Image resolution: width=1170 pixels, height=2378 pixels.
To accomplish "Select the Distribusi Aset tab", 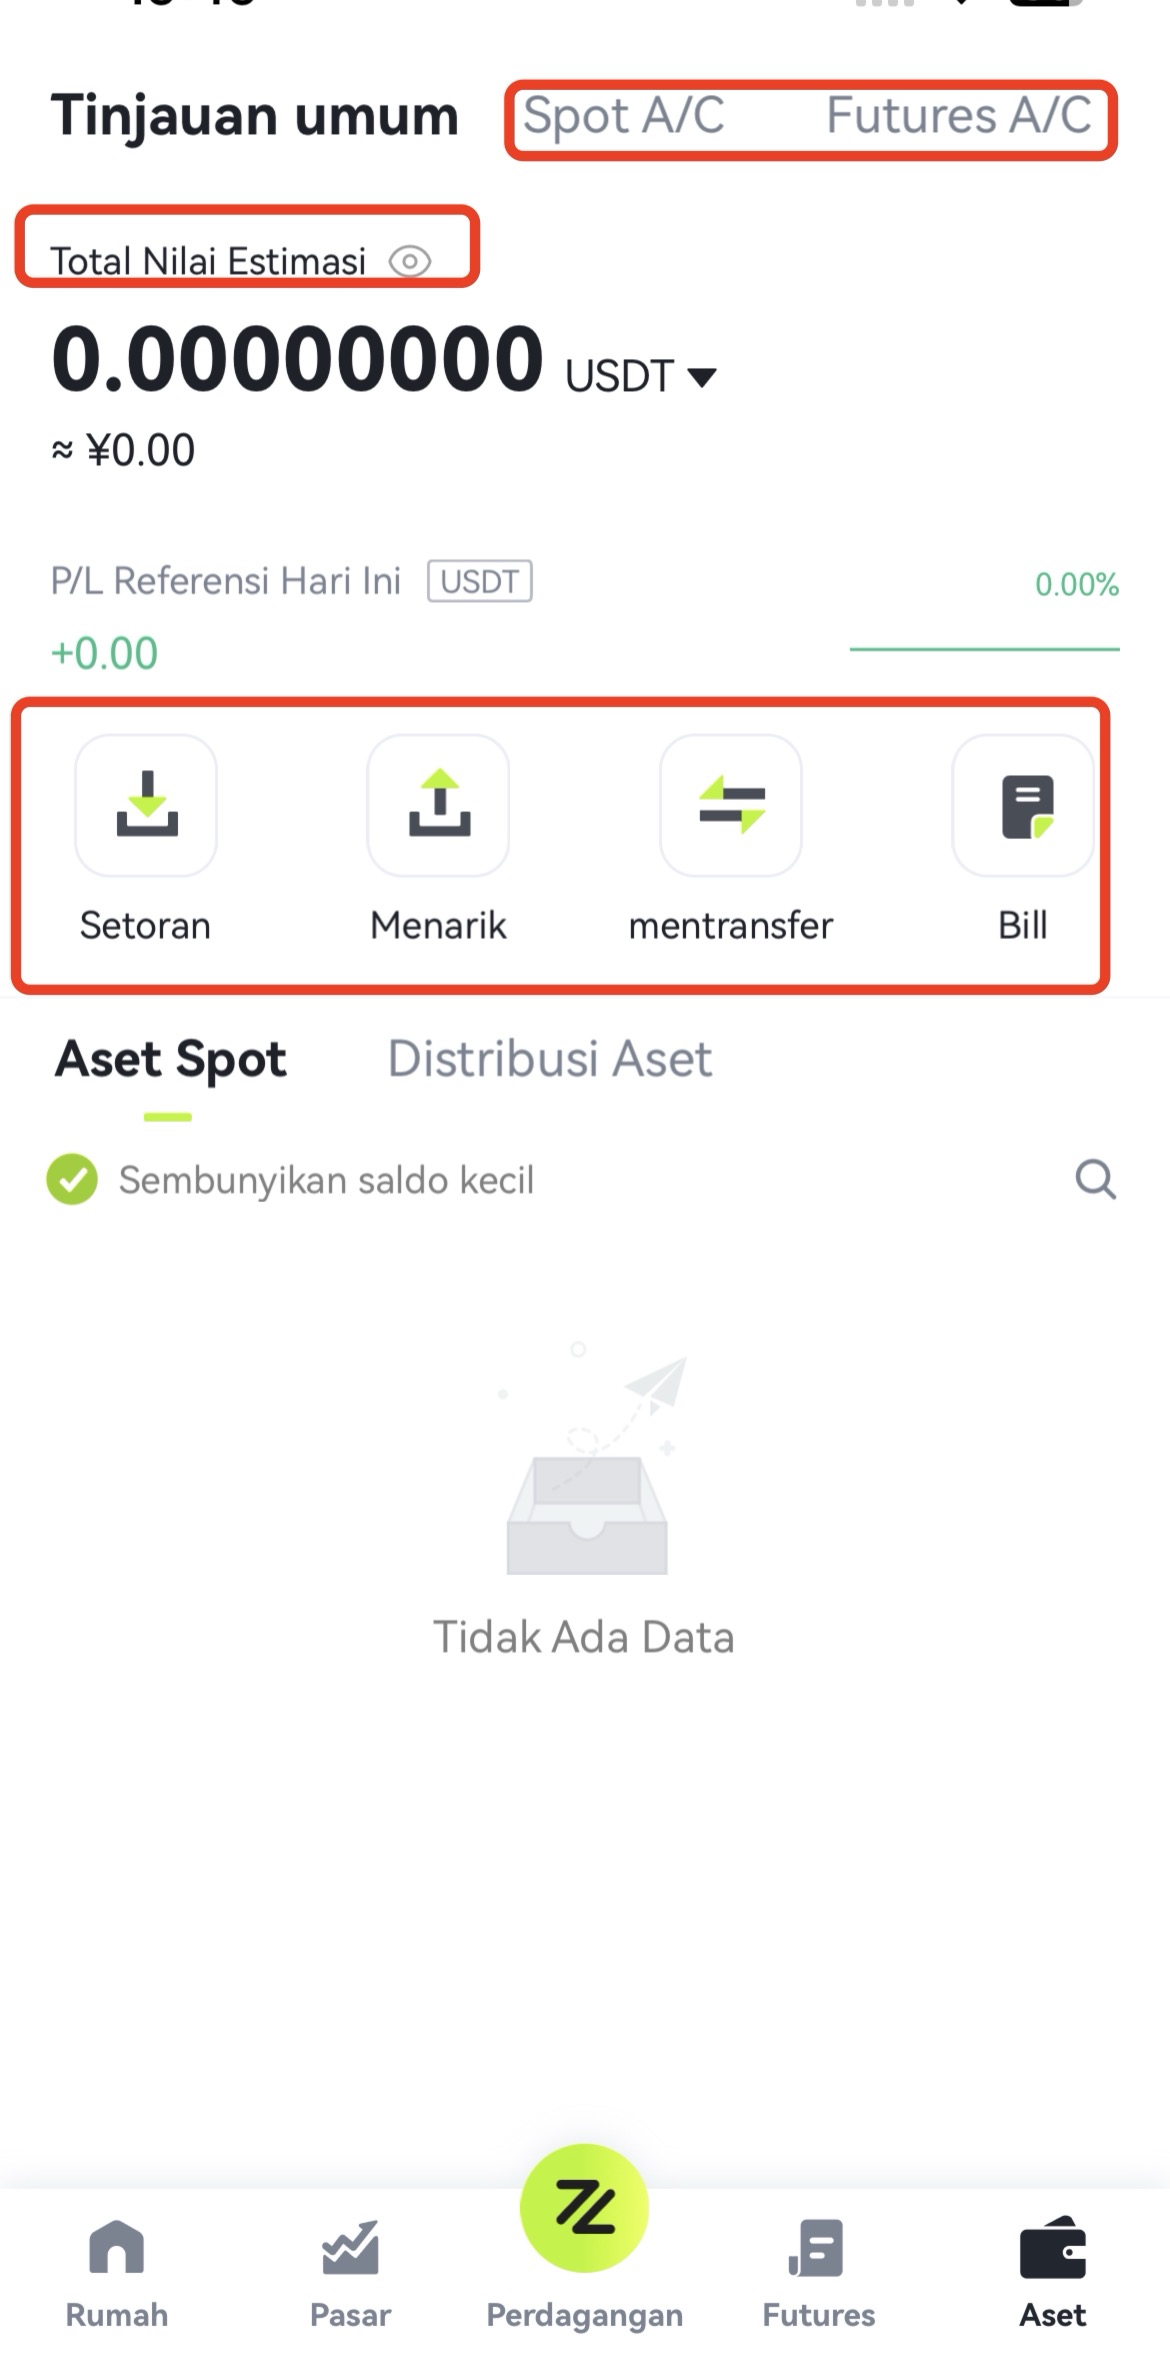I will [550, 1059].
